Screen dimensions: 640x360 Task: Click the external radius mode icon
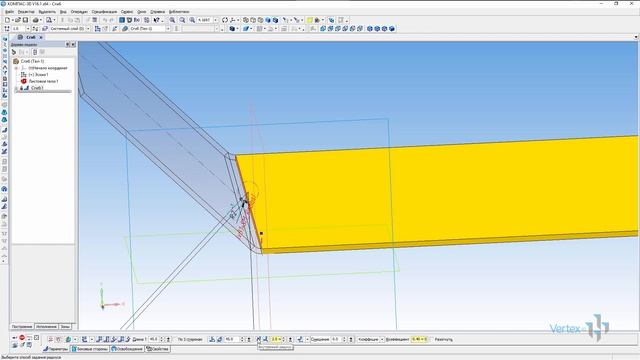265,339
